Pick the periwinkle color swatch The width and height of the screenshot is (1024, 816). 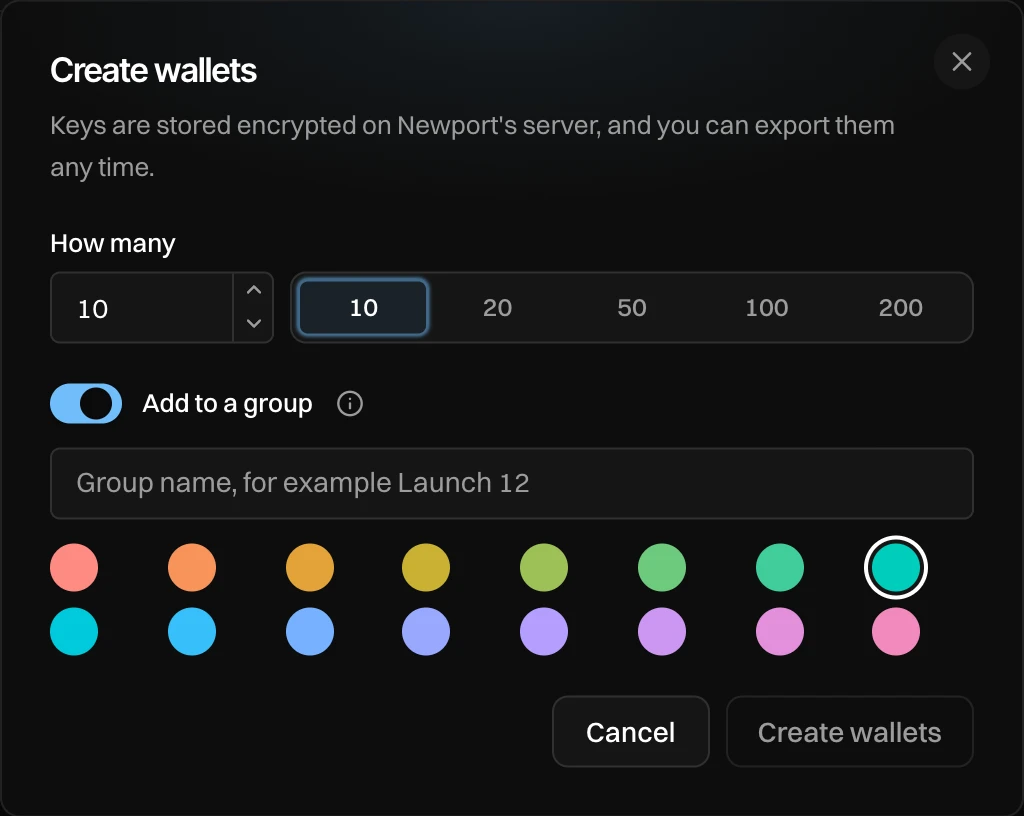tap(426, 631)
